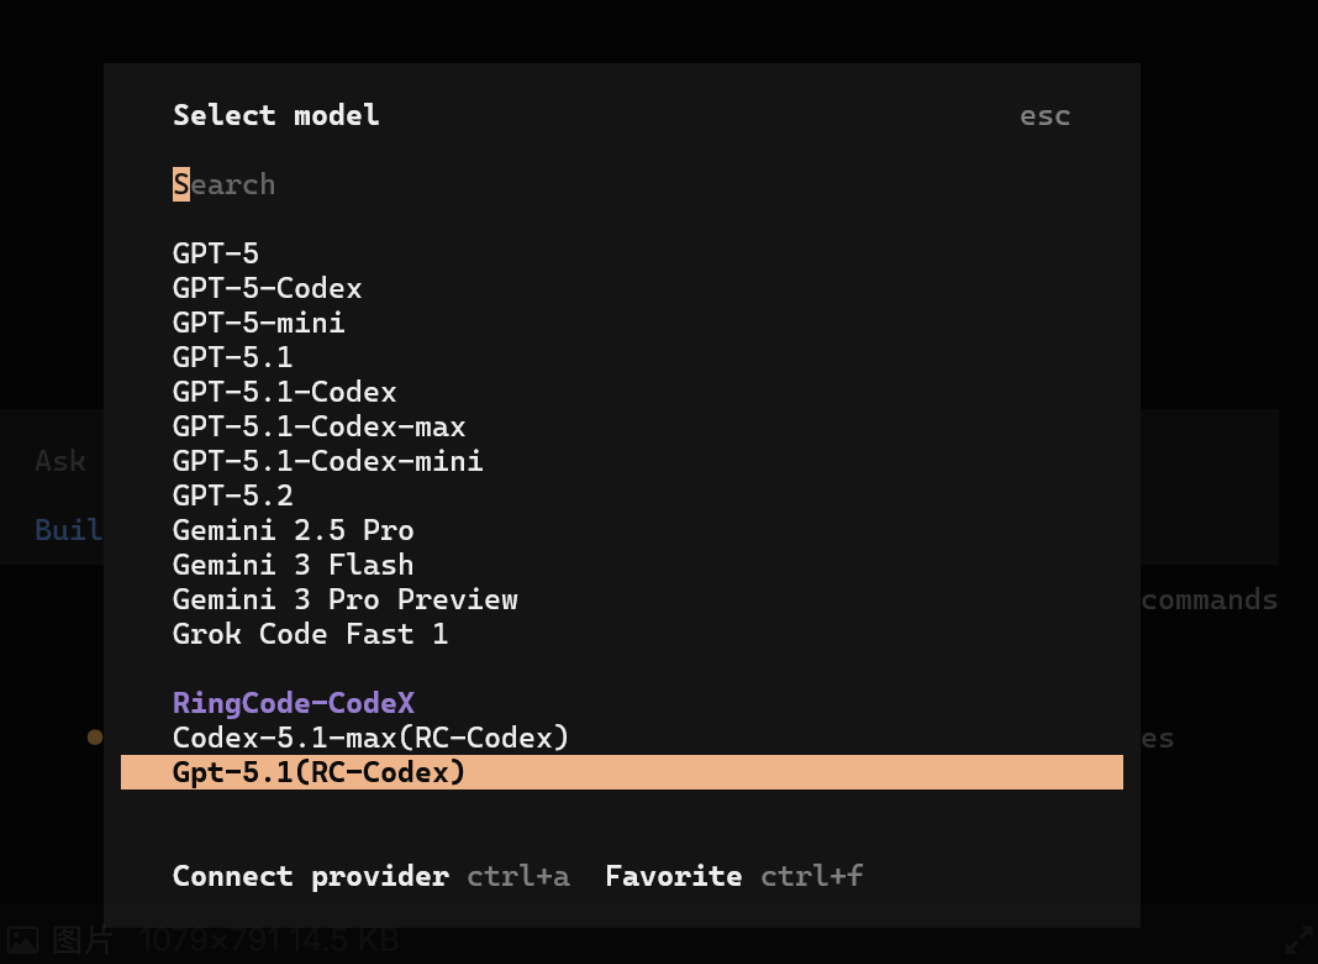Select Grok Code Fast 1
Viewport: 1318px width, 964px height.
click(x=310, y=633)
